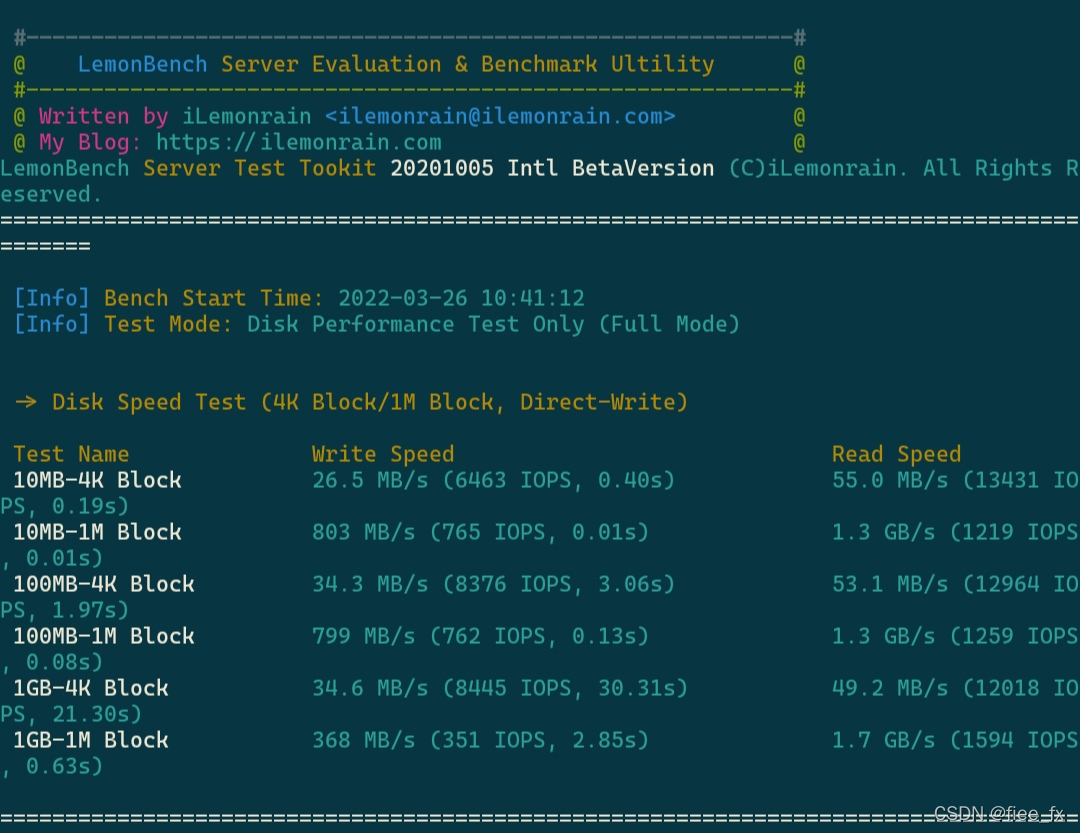The width and height of the screenshot is (1080, 833).
Task: Click read speed 53.1 MB/s (12964
Action: coord(935,584)
